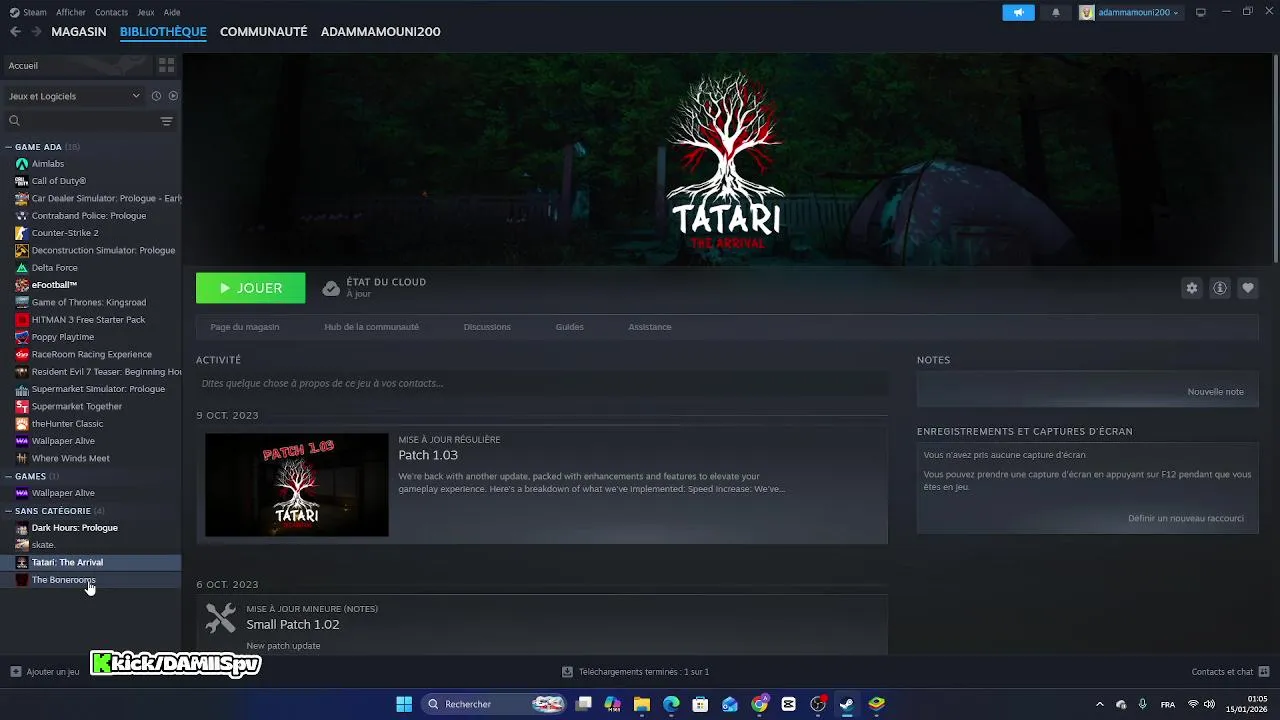
Task: Open the notifications bell
Action: pyautogui.click(x=1056, y=12)
